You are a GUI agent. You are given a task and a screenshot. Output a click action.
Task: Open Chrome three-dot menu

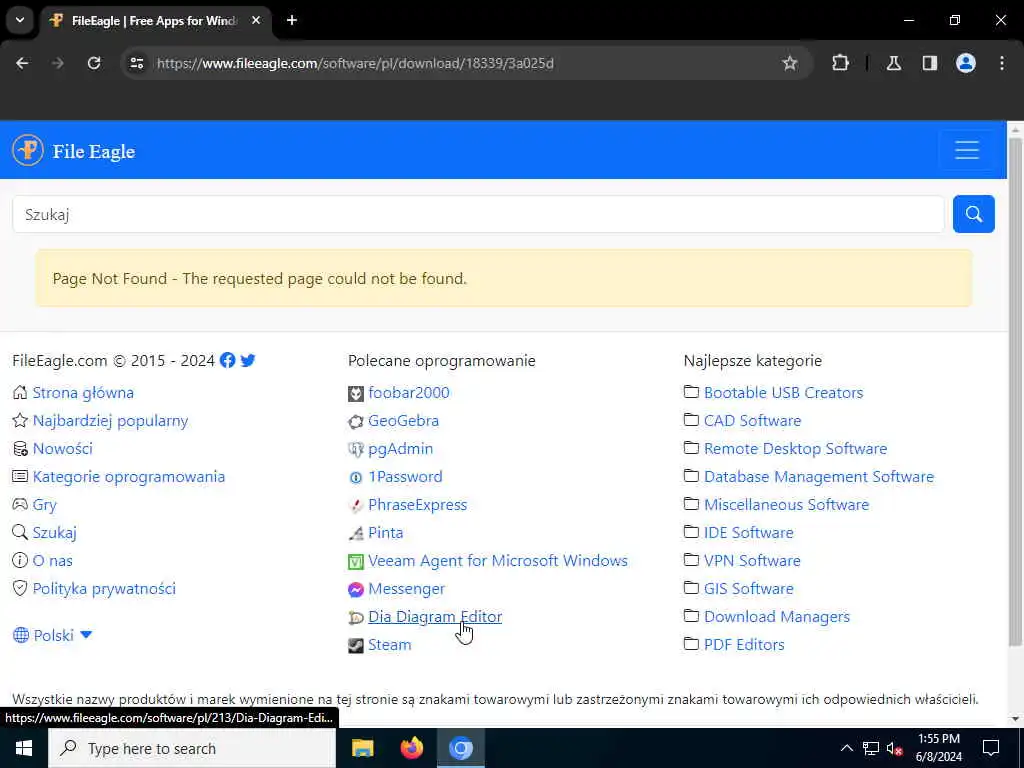1001,63
